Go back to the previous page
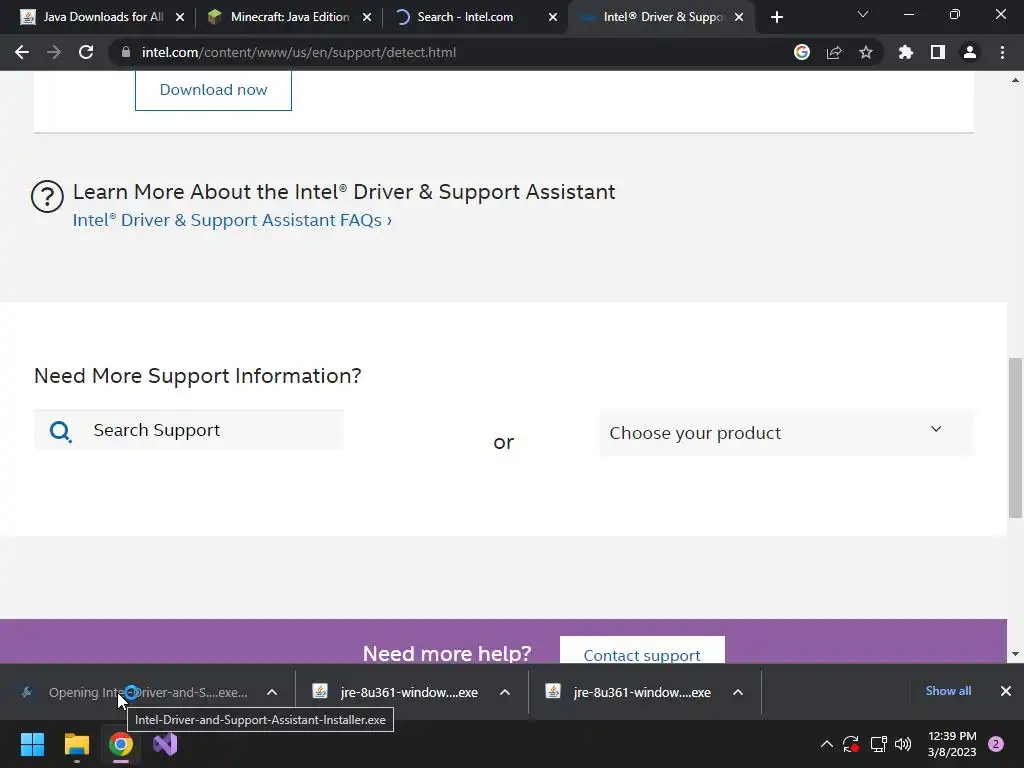1024x768 pixels. click(22, 52)
